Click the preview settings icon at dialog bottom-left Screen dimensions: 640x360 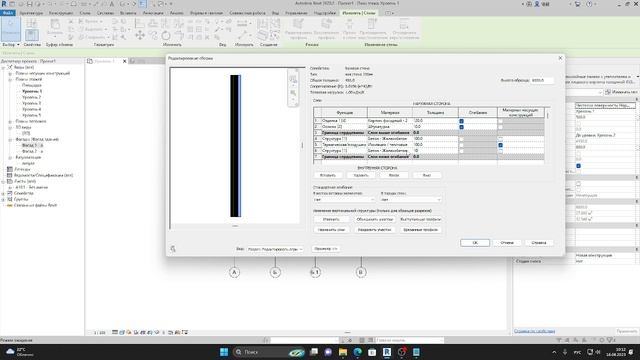(x=173, y=249)
